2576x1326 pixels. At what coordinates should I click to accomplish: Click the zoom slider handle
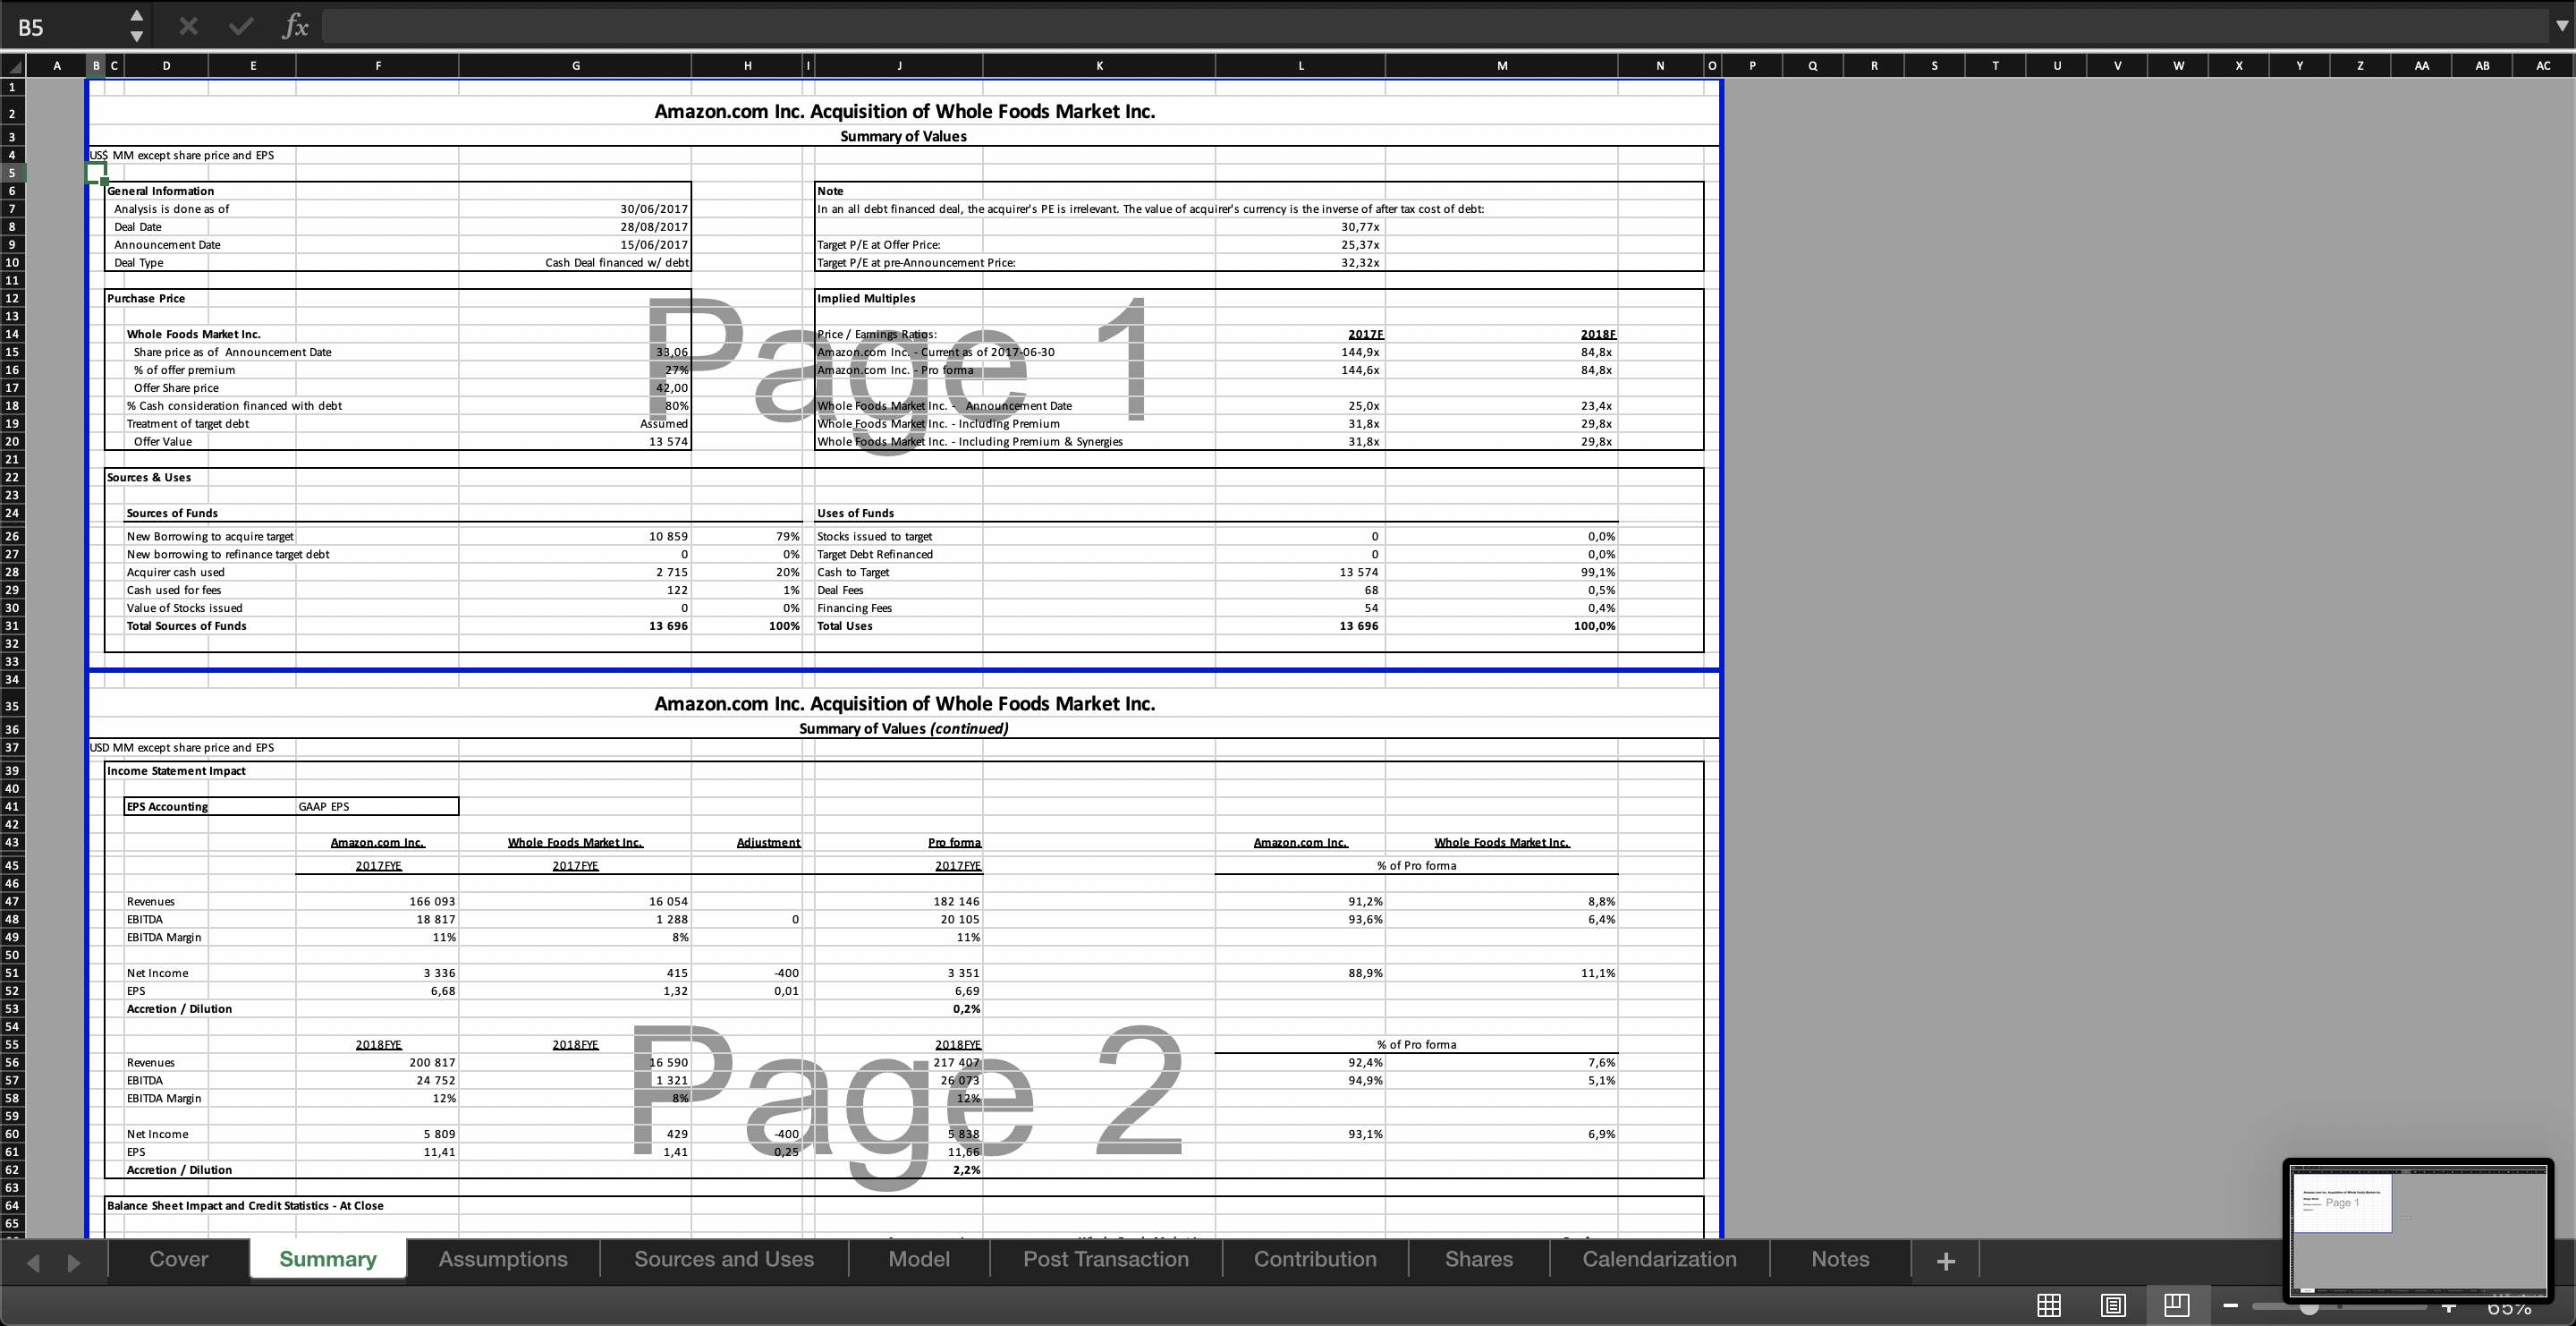coord(2309,1307)
